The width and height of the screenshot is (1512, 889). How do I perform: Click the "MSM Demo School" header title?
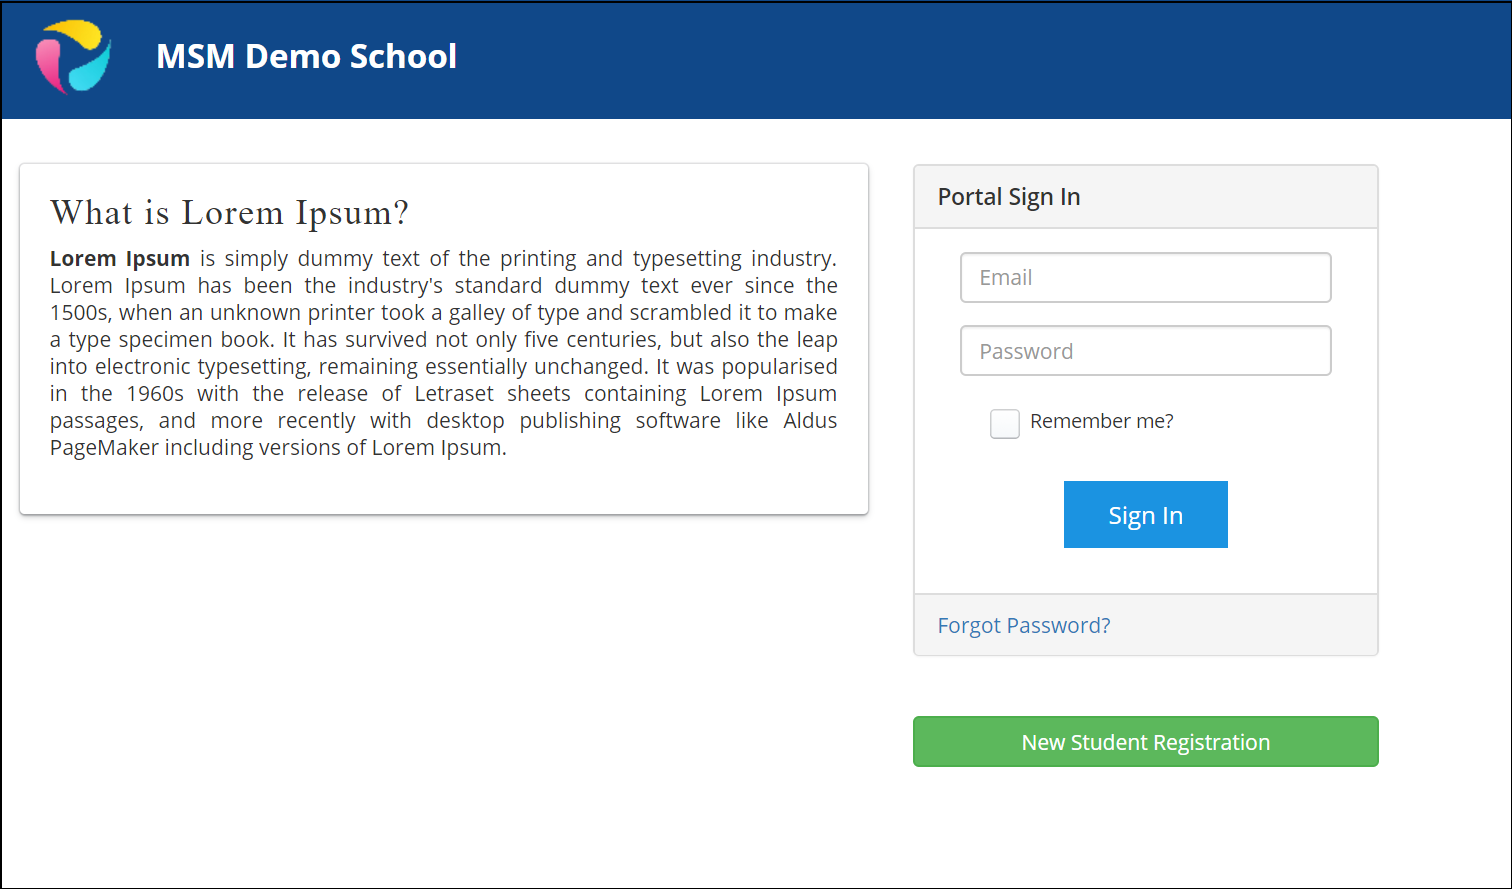click(306, 56)
